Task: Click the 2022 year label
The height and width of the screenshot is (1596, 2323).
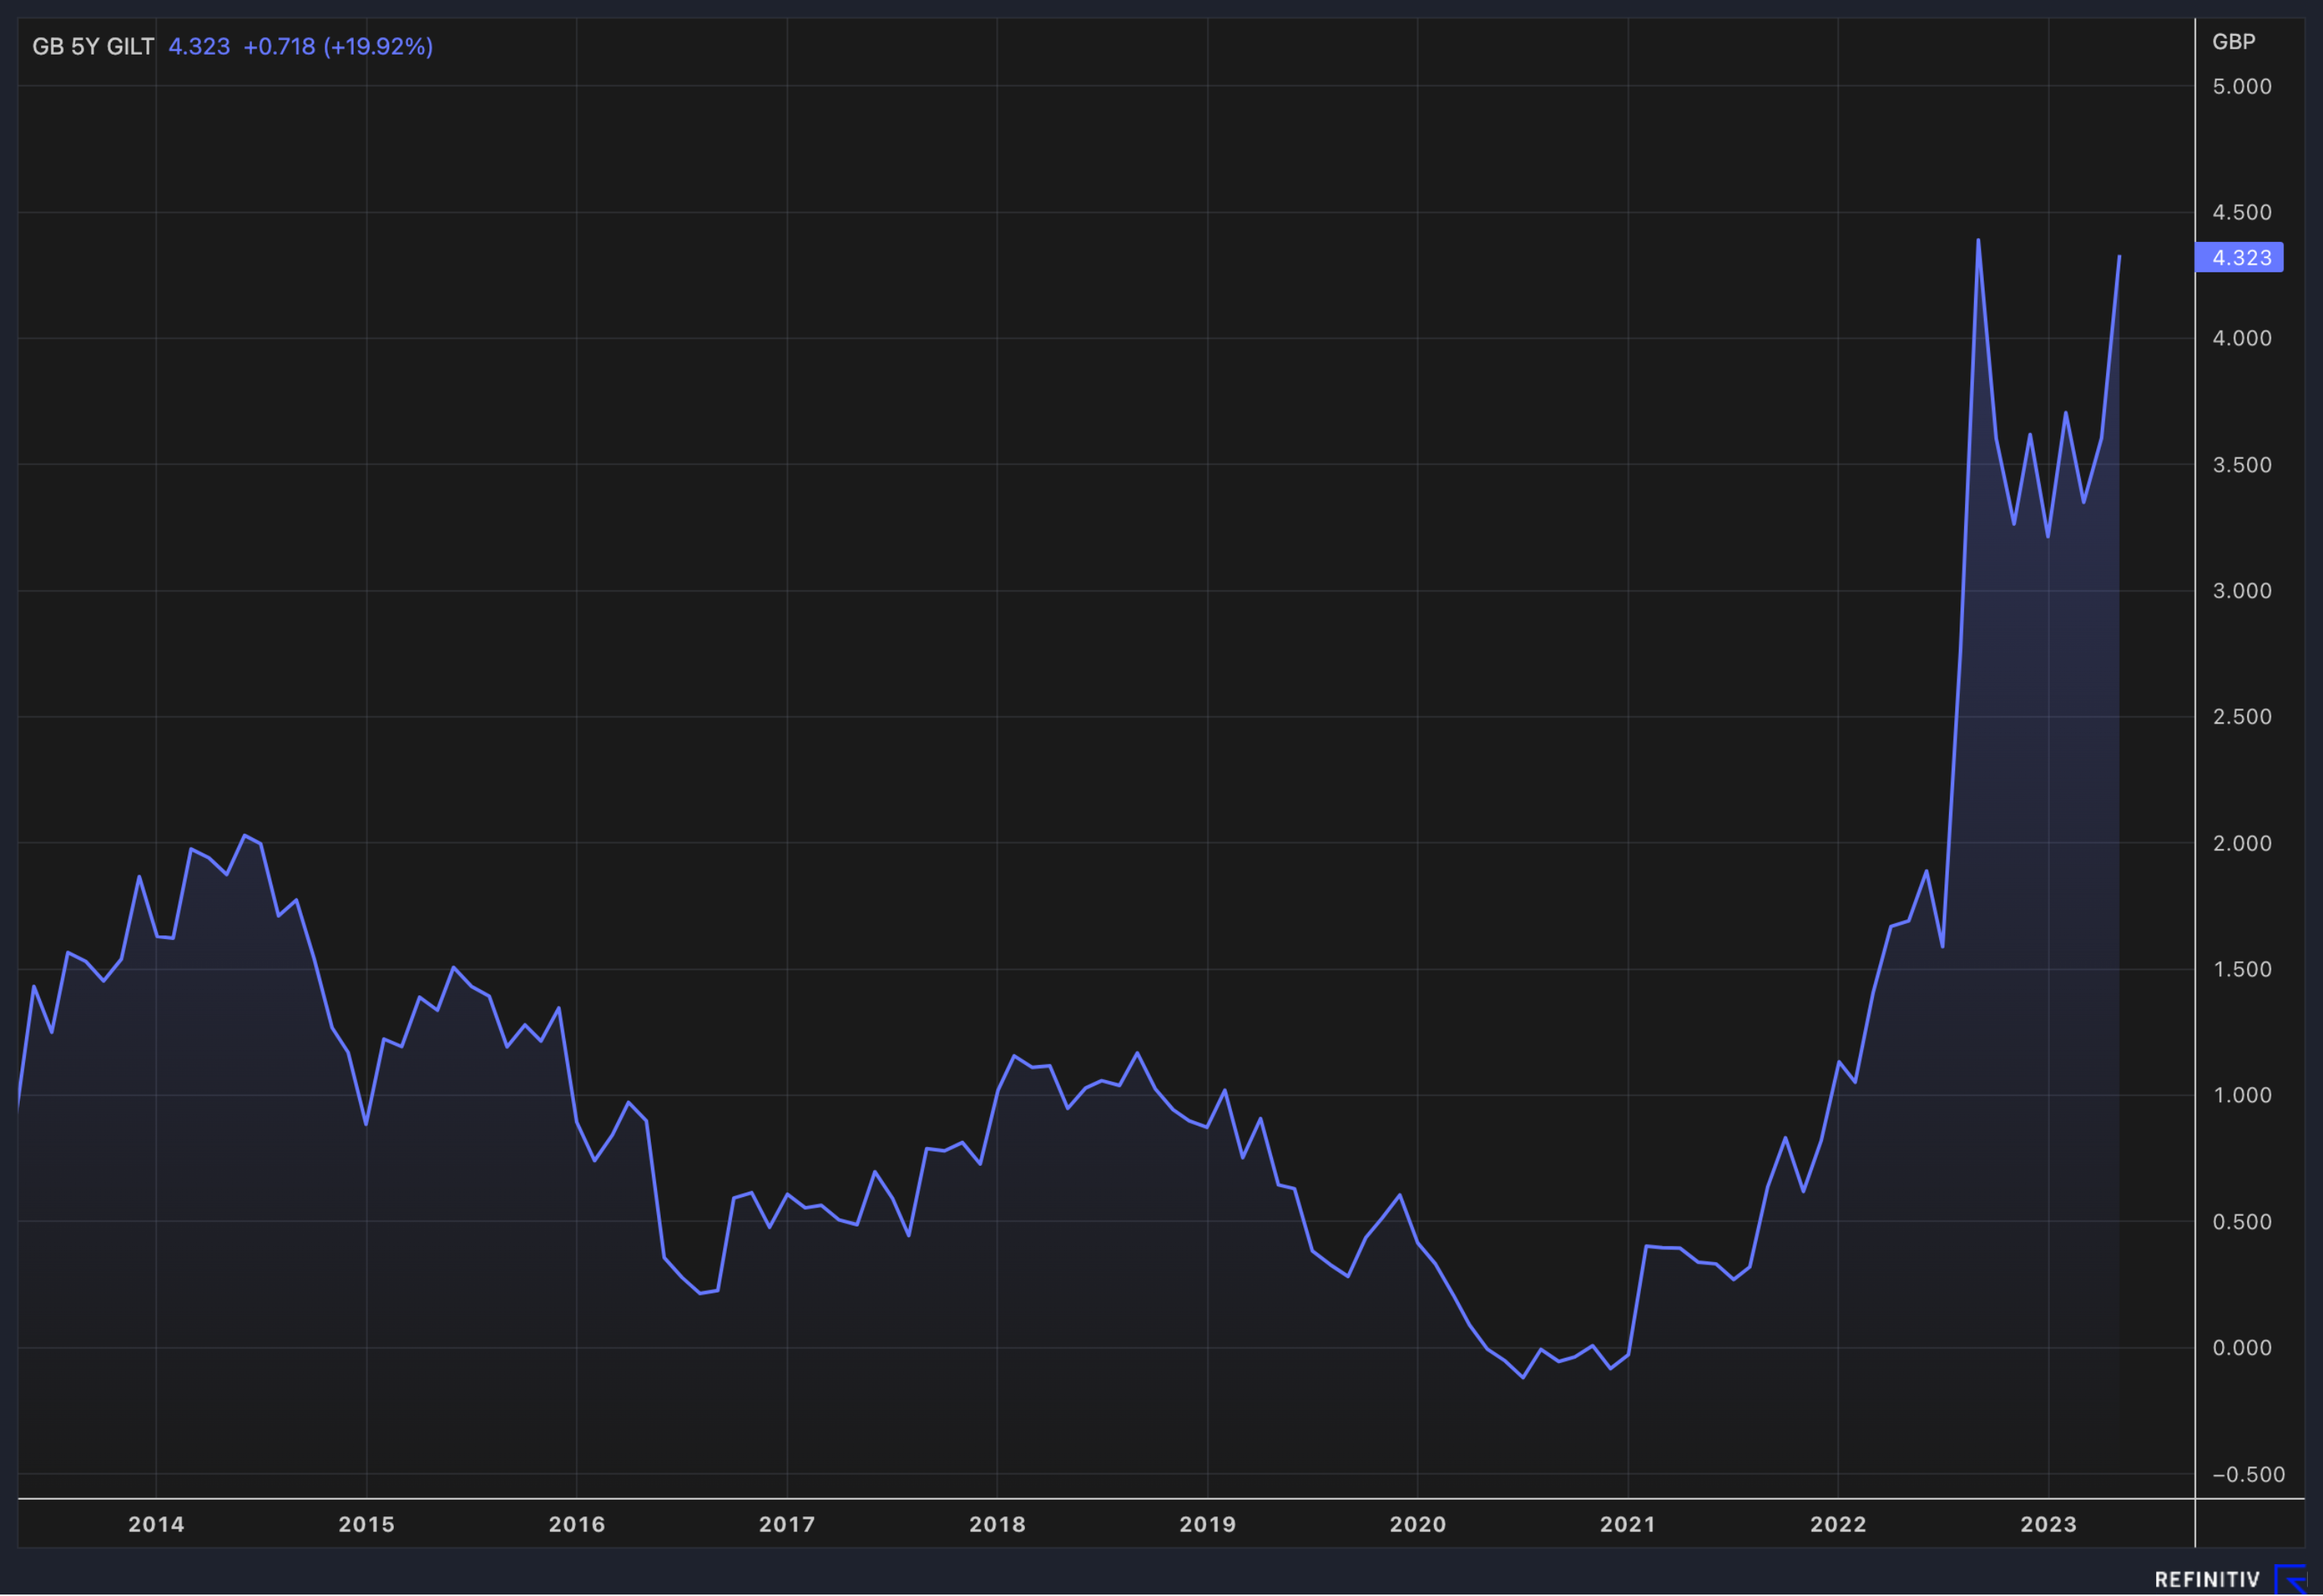Action: 1838,1525
